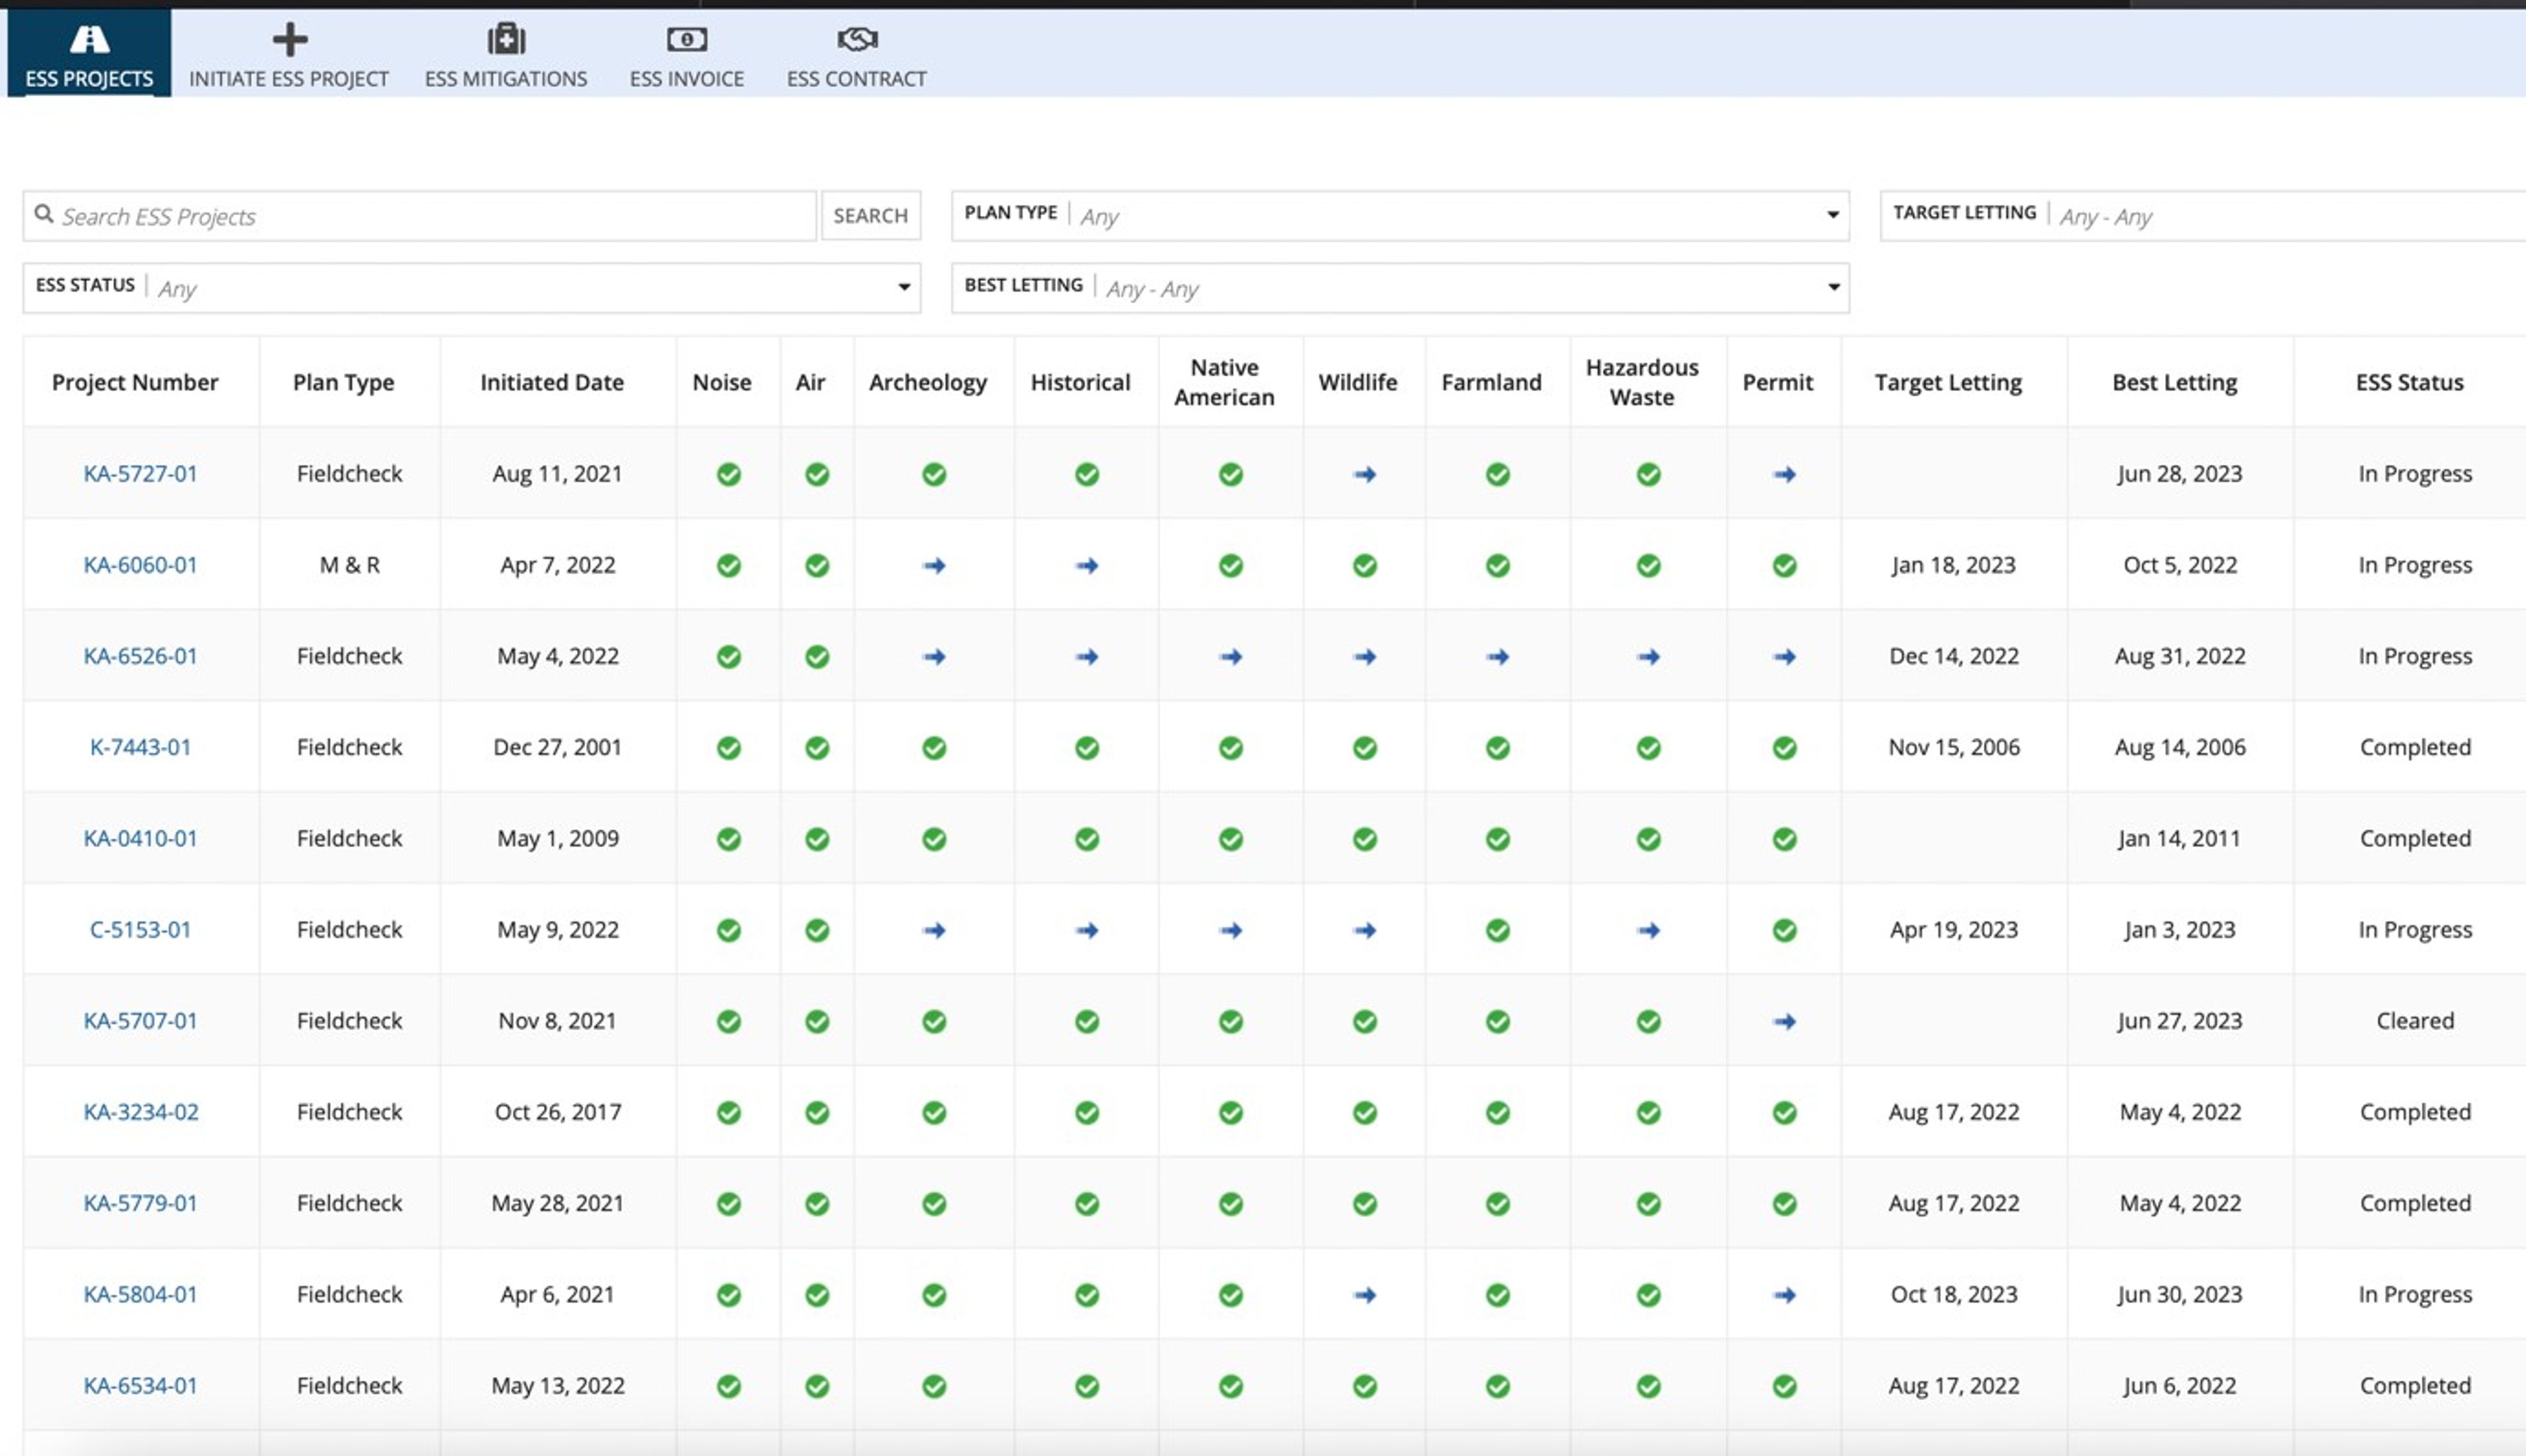Open project KA-5707-01
Screen dimensions: 2526x1456
click(140, 1021)
